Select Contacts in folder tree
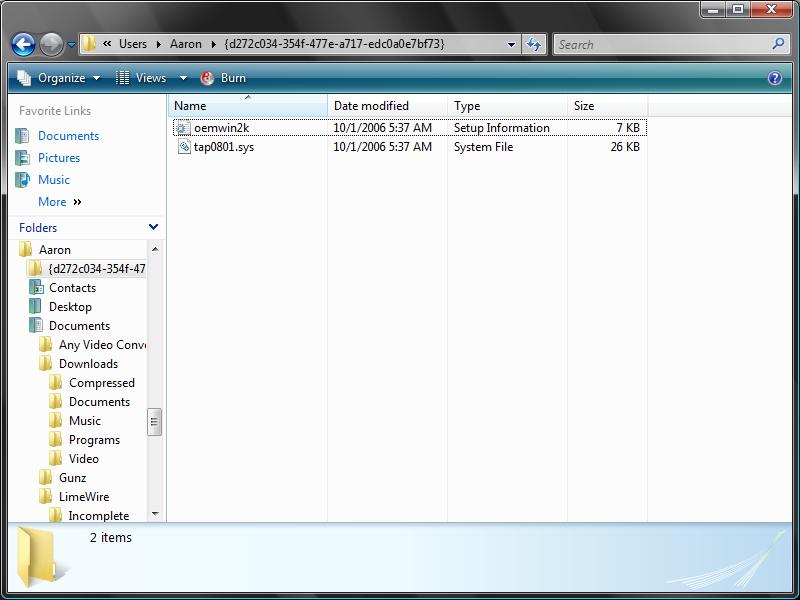 coord(72,288)
